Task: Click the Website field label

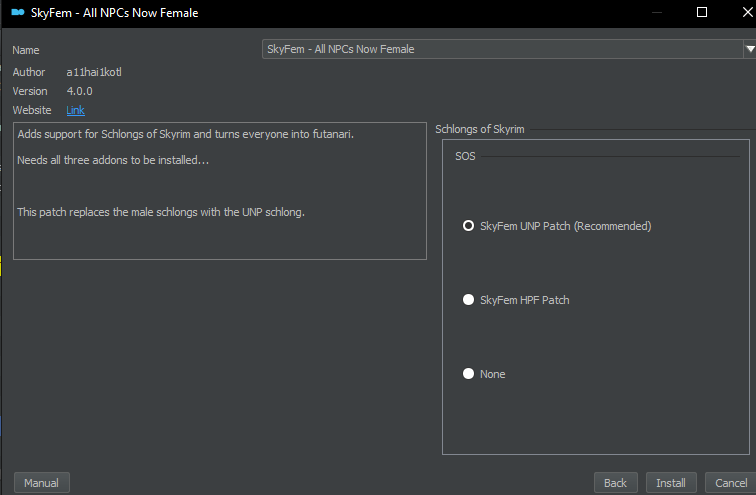Action: click(32, 110)
